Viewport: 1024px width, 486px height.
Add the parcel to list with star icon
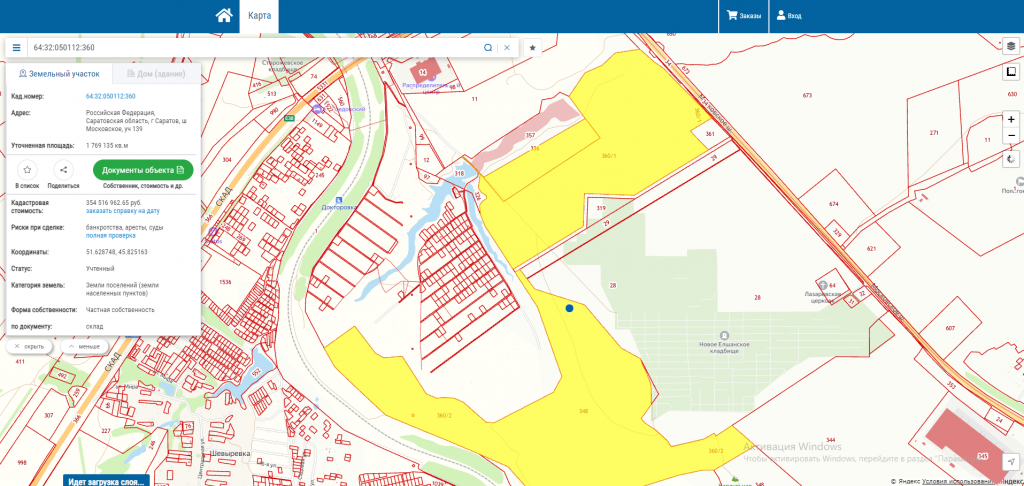pos(27,170)
